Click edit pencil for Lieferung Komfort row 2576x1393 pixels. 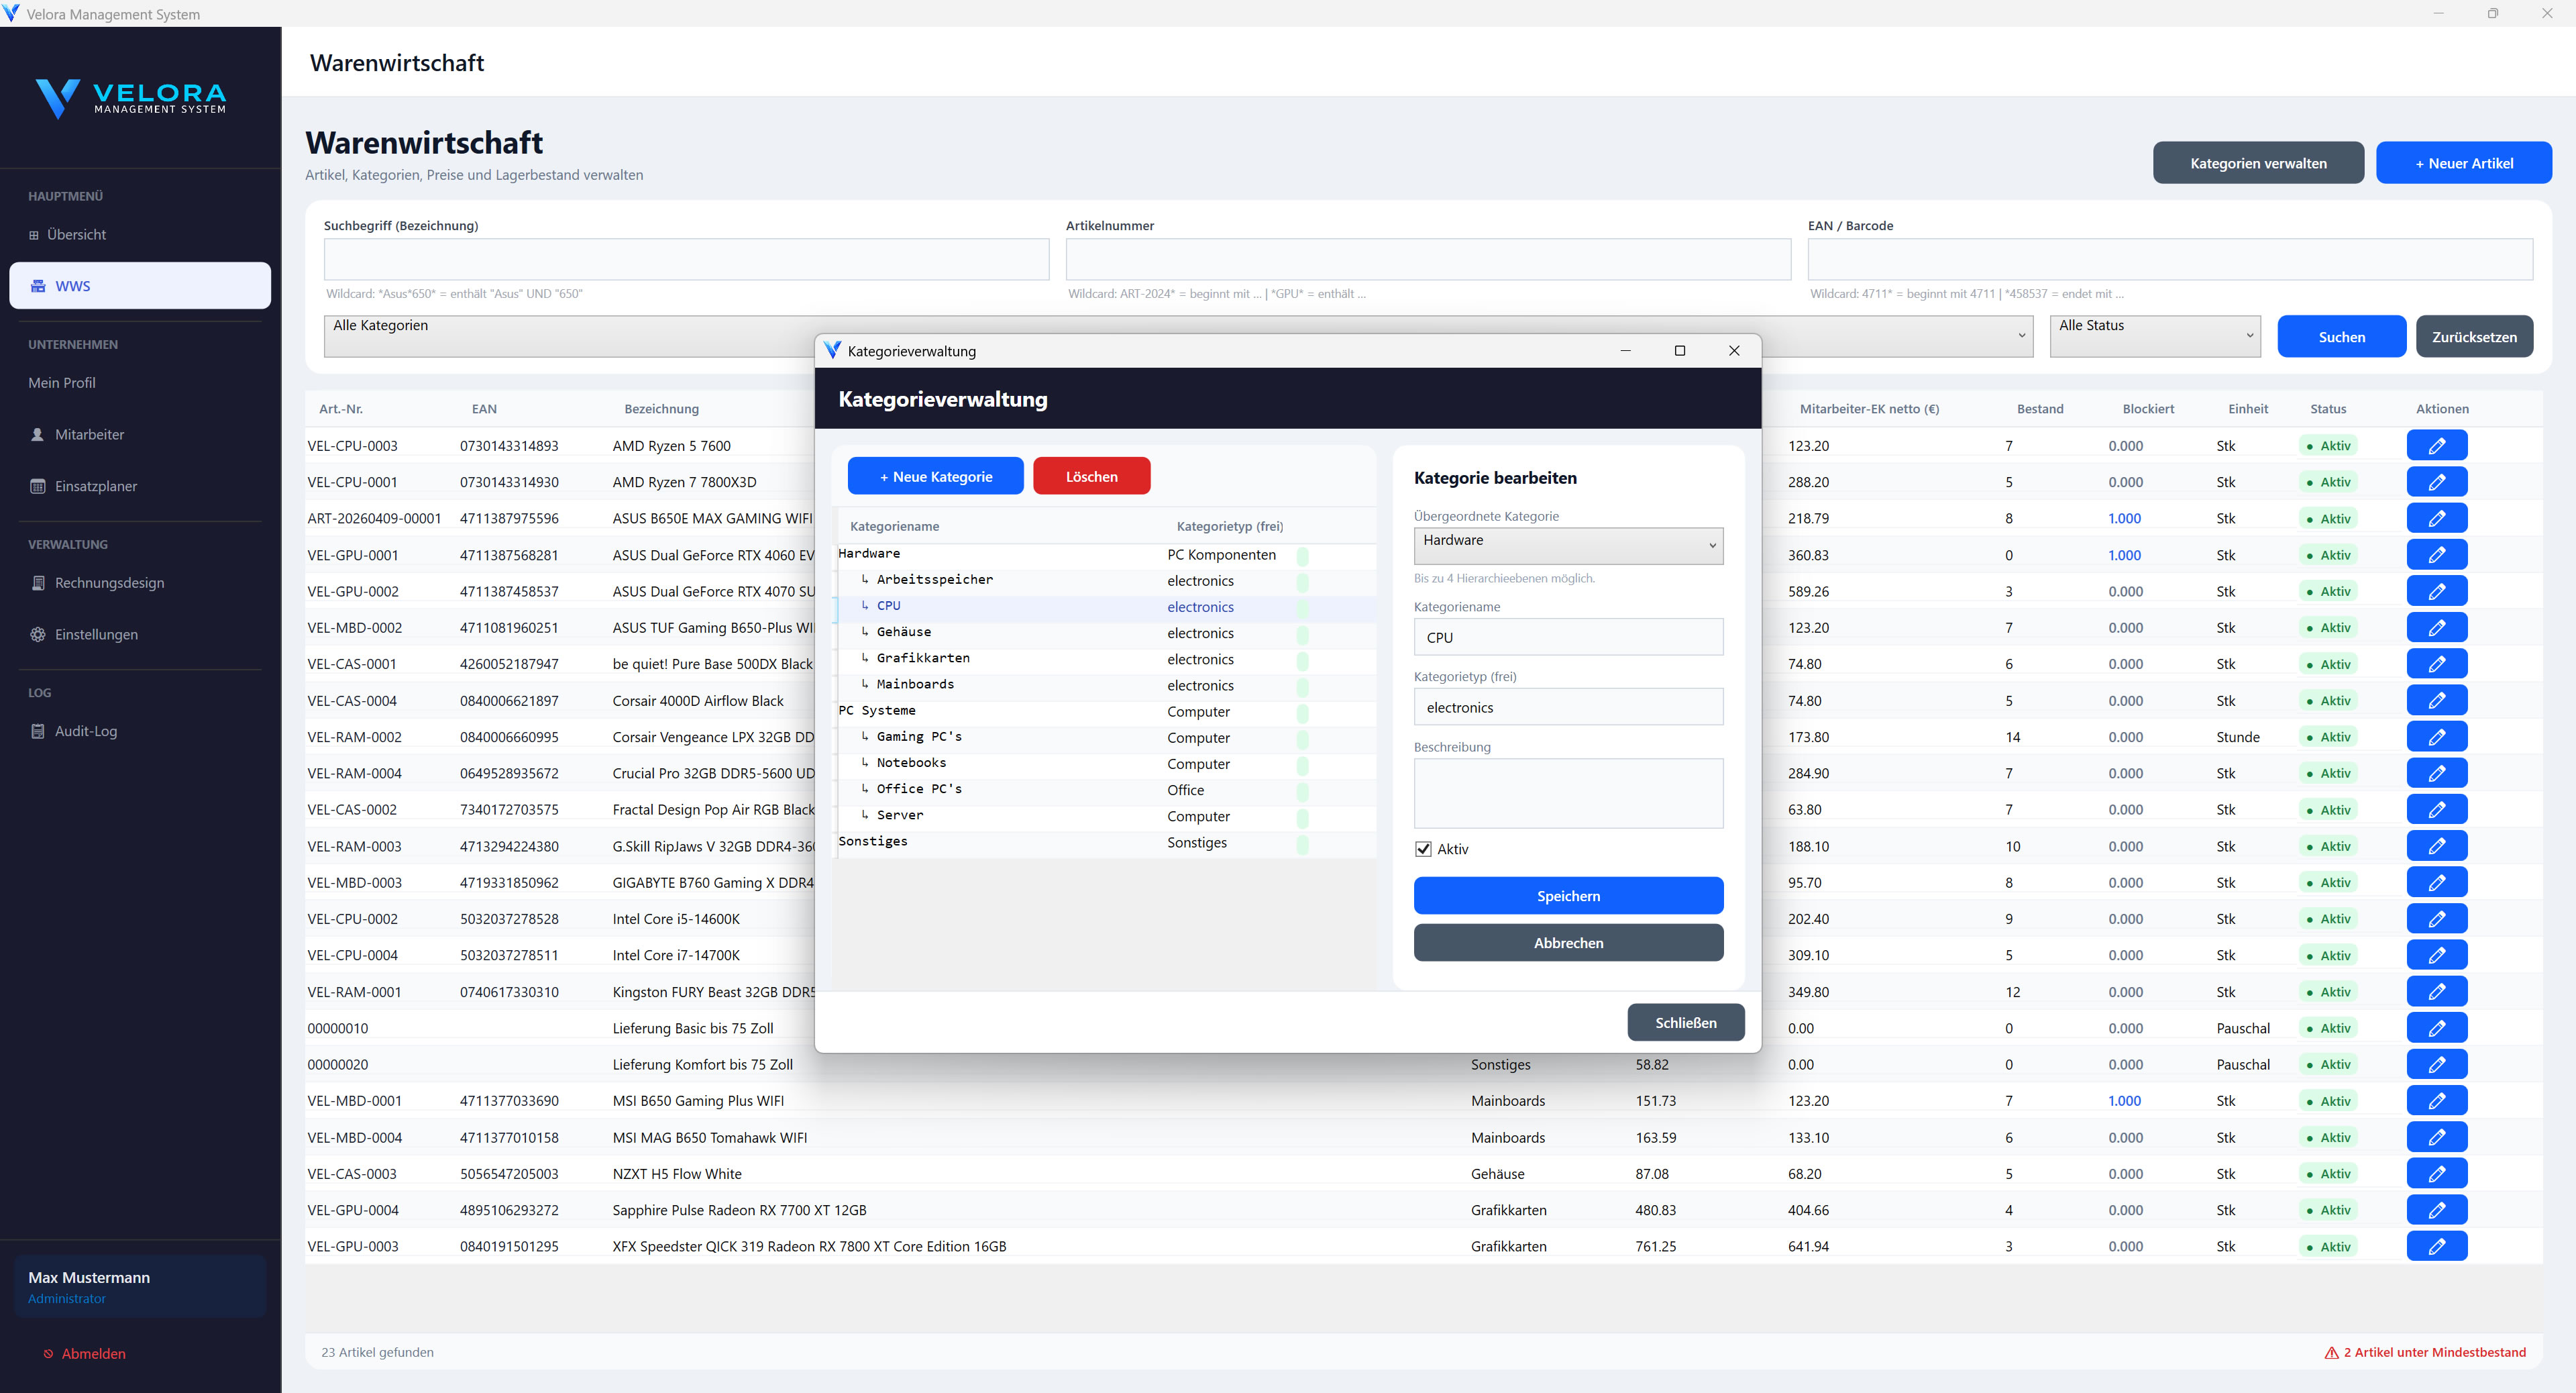2436,1064
